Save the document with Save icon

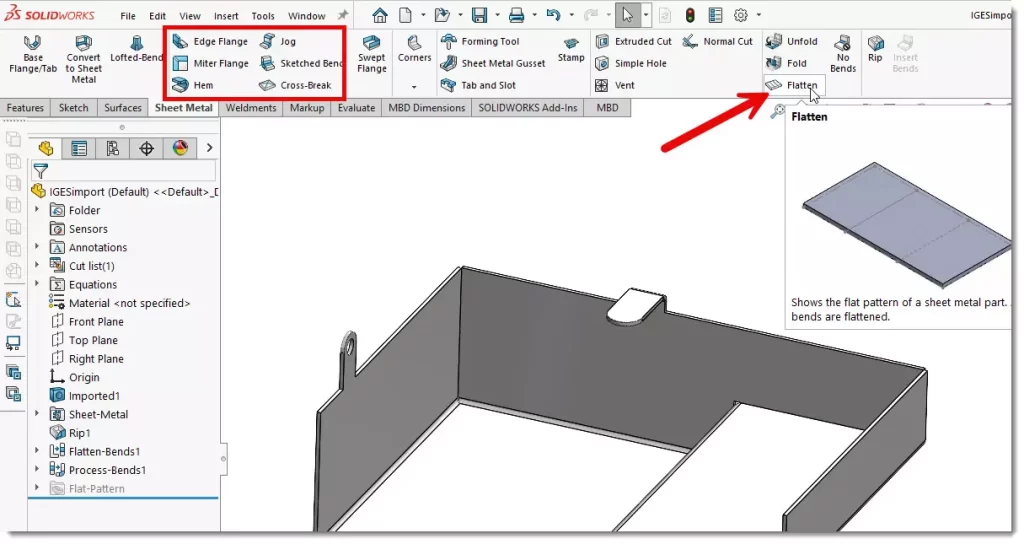[479, 15]
